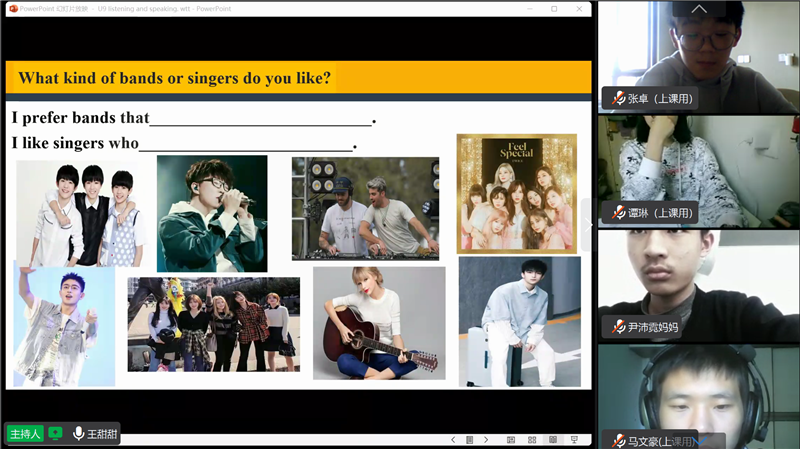Click muted mic icon for 马文豪
This screenshot has width=800, height=449.
(x=618, y=441)
